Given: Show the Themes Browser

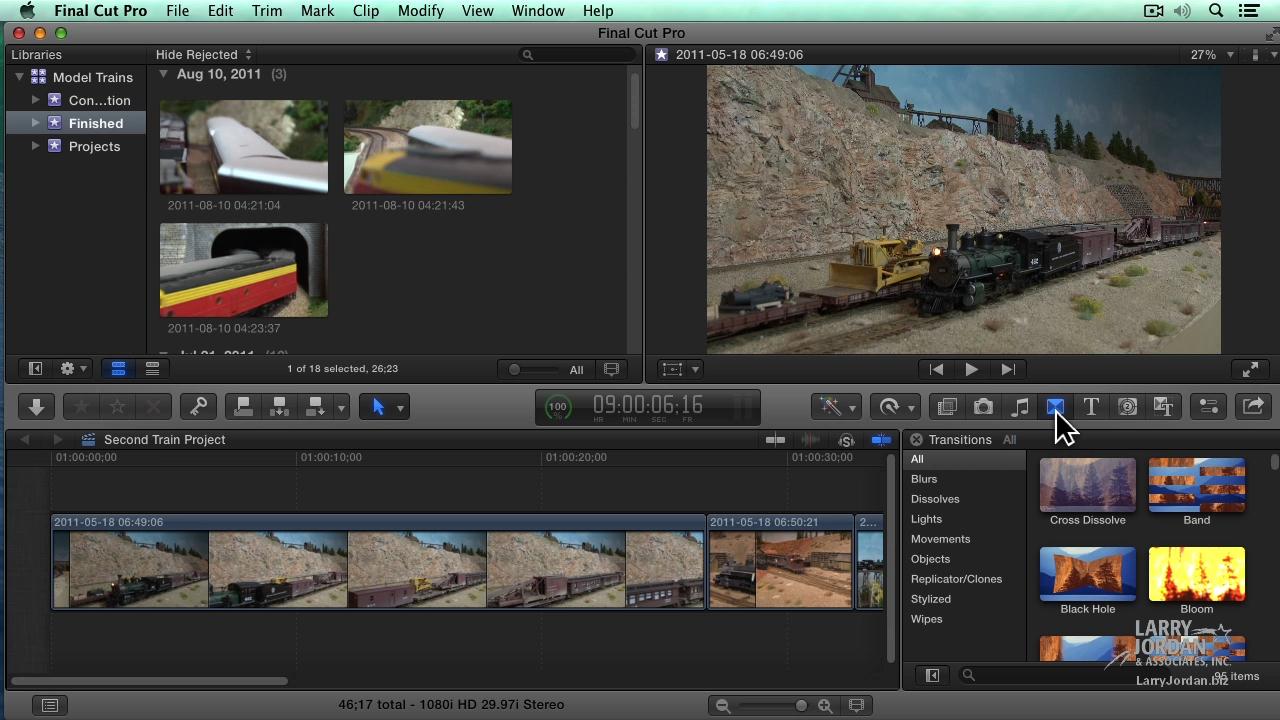Looking at the screenshot, I should (1163, 407).
